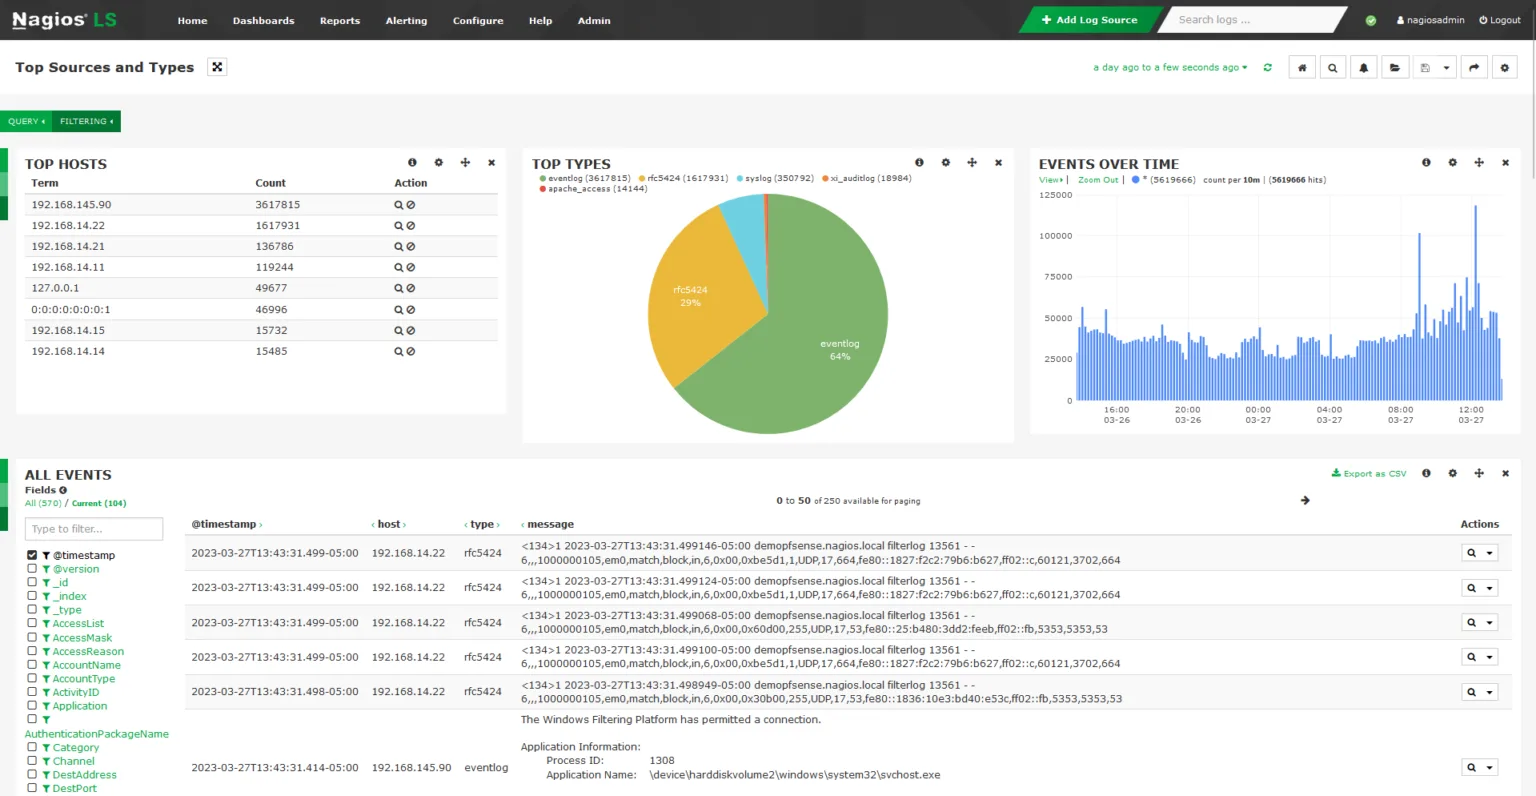Open action dropdown arrow for eventlog event row

pyautogui.click(x=1490, y=767)
